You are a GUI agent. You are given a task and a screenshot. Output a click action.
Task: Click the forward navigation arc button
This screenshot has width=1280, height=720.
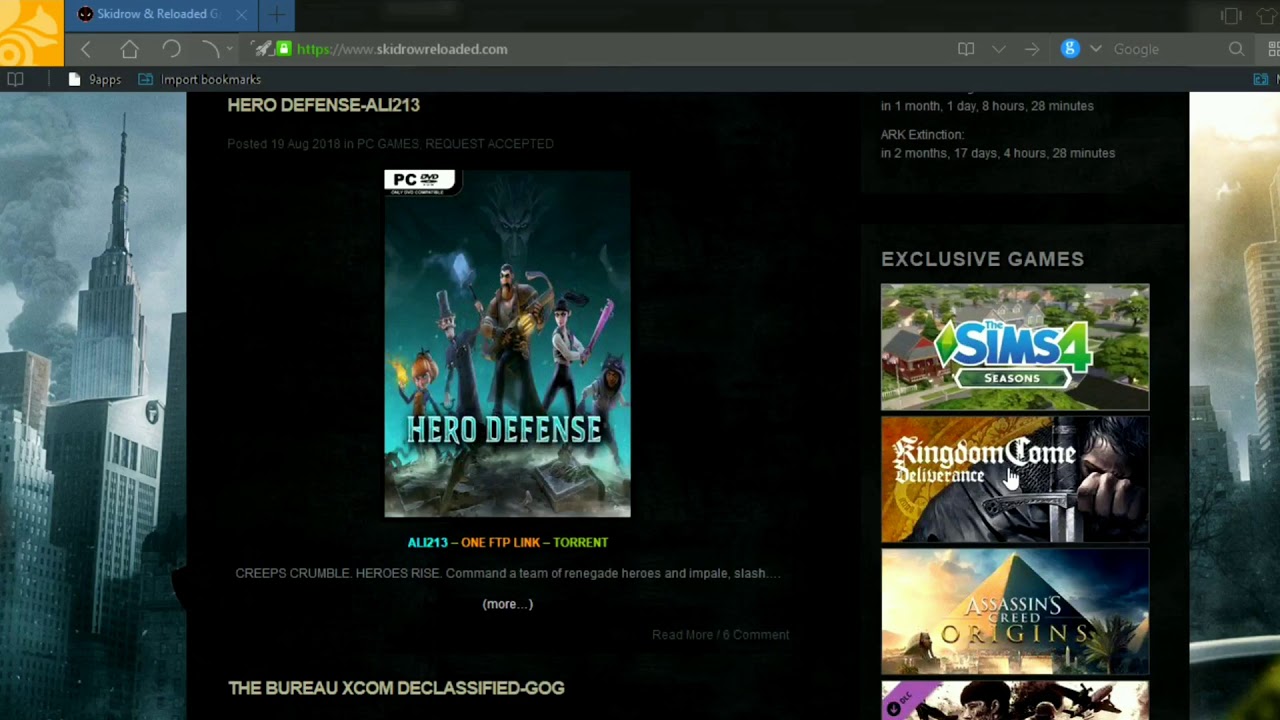210,49
